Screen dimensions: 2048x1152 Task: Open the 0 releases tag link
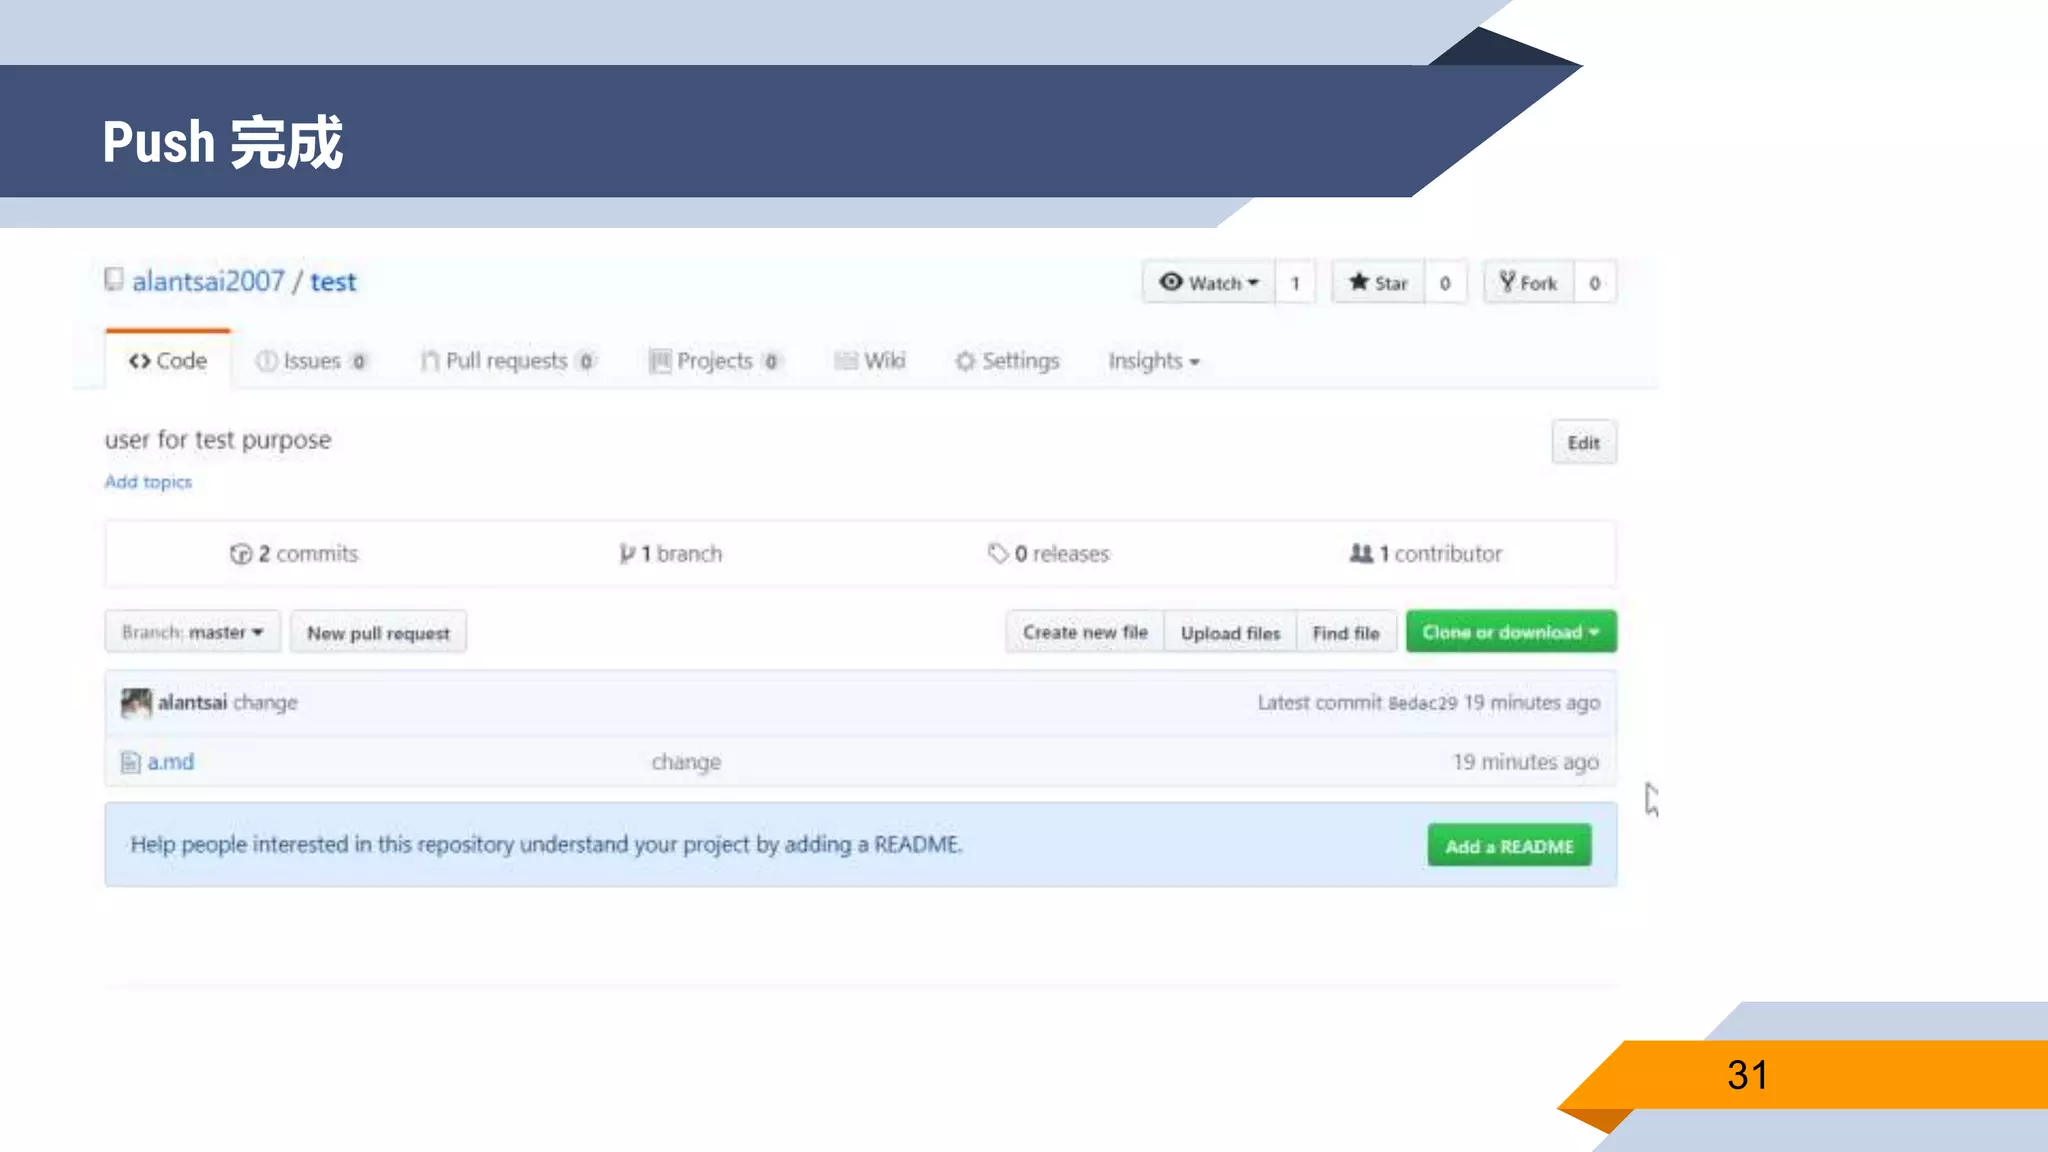click(x=1049, y=553)
